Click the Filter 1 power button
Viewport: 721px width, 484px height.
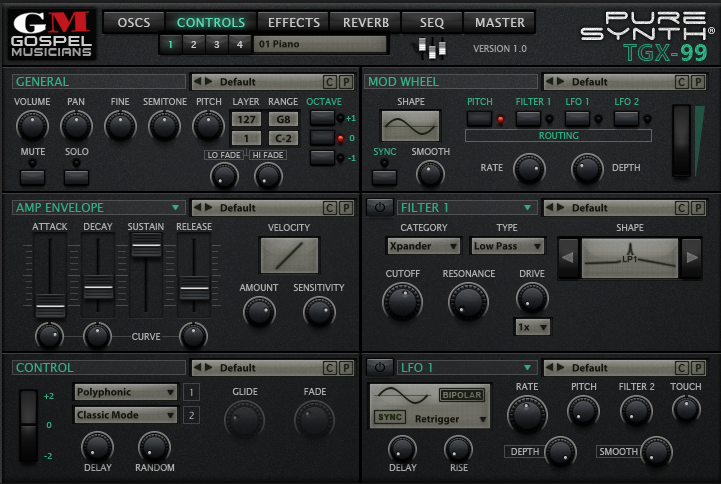(x=379, y=208)
